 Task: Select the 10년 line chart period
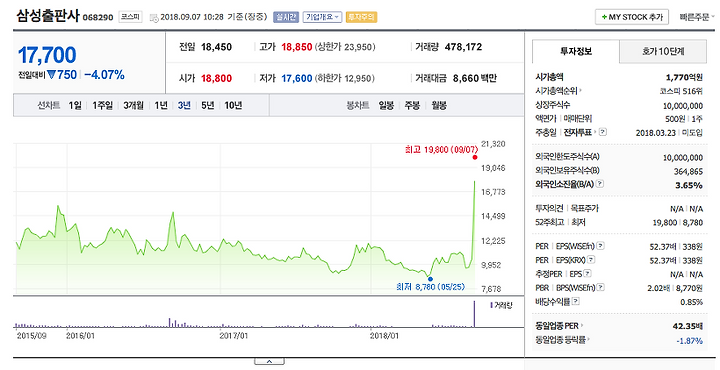233,106
